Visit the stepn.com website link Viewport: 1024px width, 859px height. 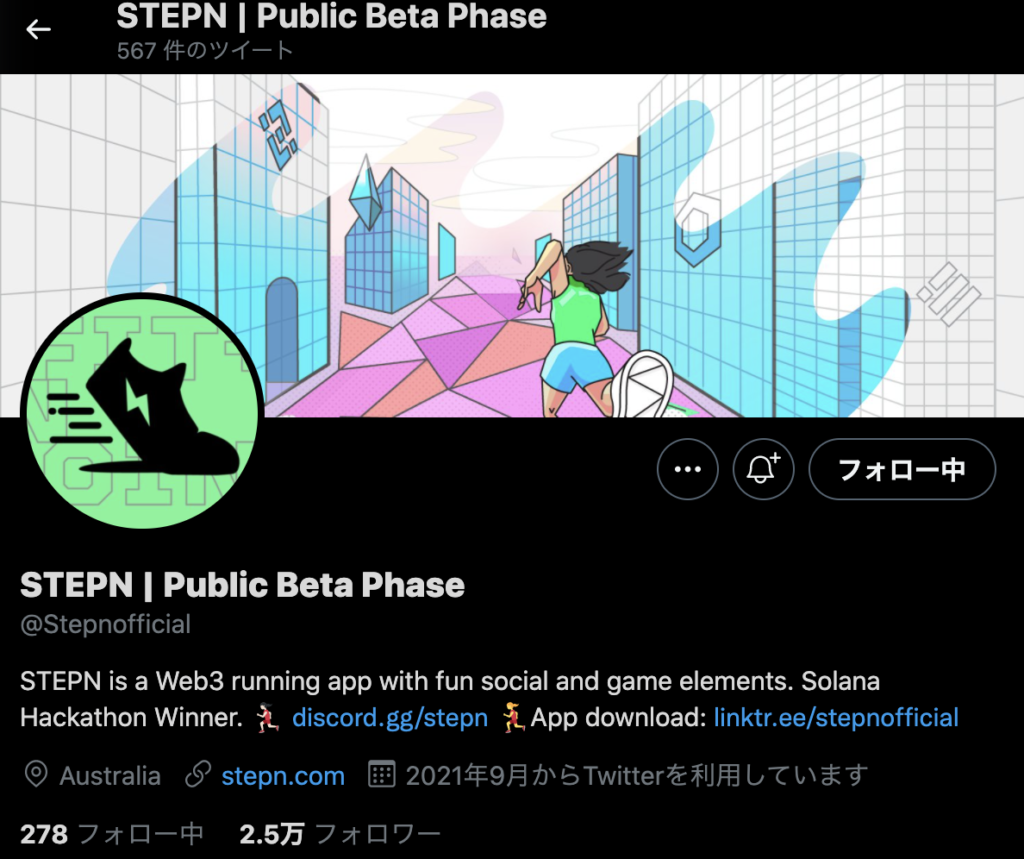coord(283,776)
